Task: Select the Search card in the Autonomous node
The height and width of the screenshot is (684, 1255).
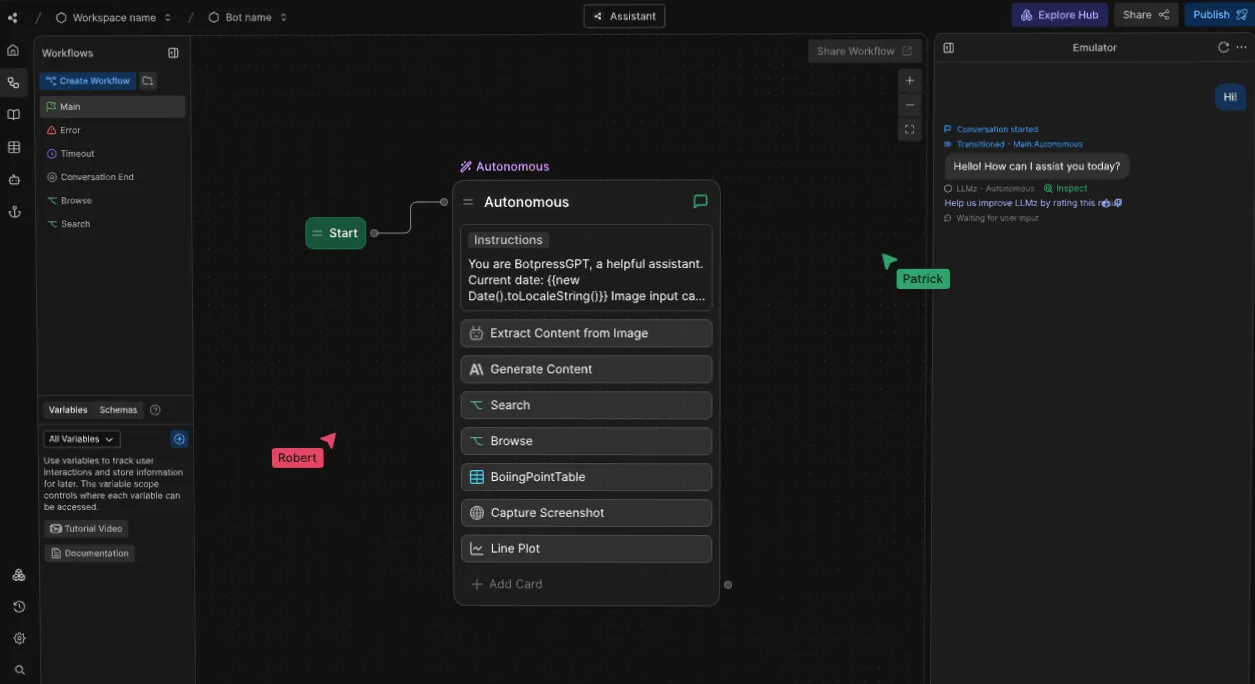Action: tap(586, 405)
